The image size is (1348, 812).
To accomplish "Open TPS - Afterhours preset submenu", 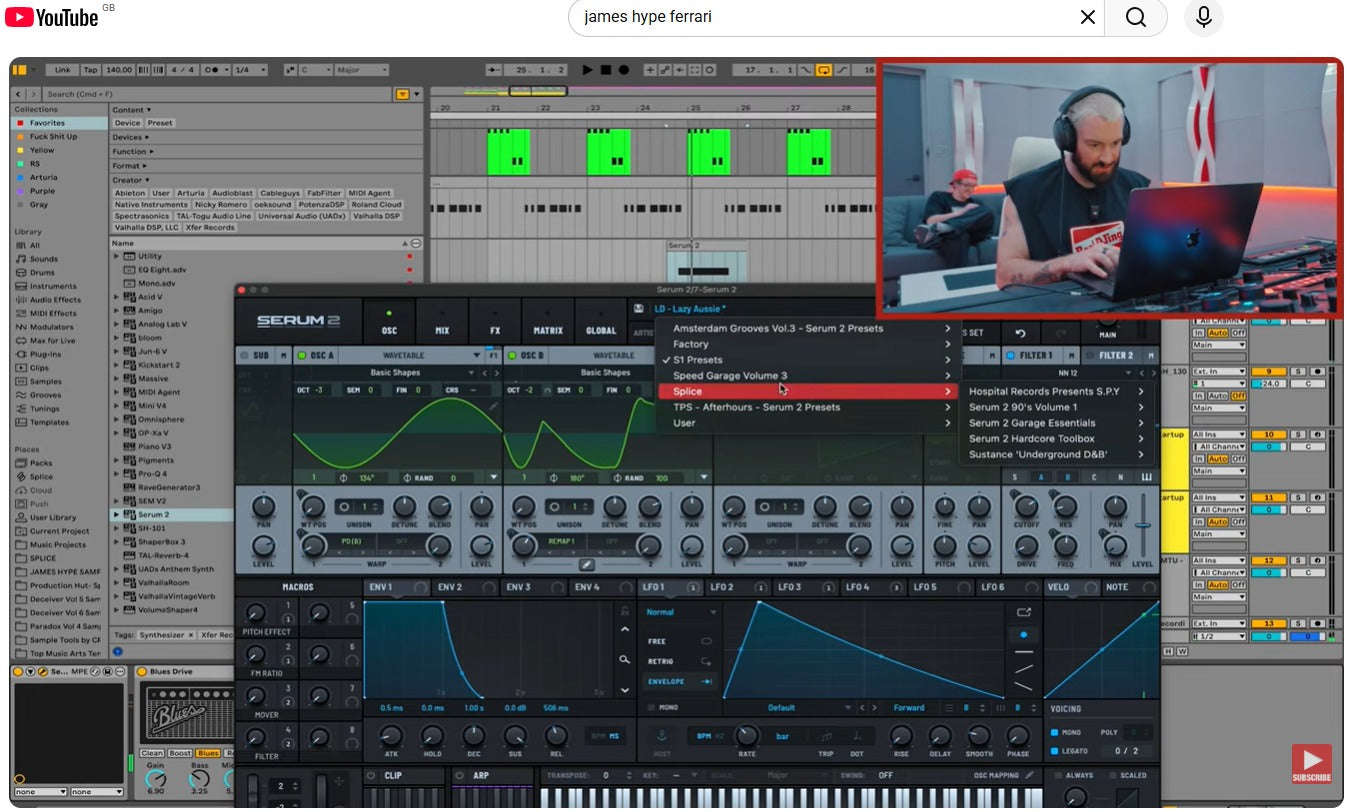I will point(807,407).
